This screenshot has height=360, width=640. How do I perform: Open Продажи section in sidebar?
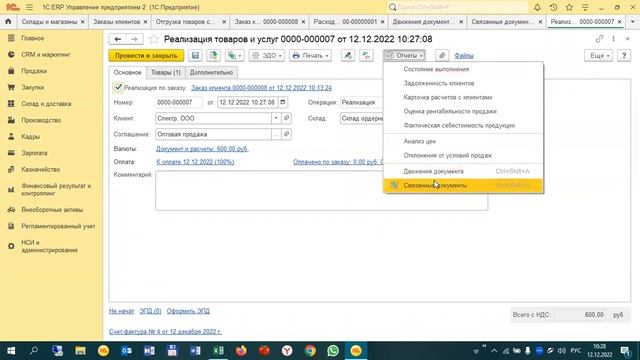coord(34,71)
